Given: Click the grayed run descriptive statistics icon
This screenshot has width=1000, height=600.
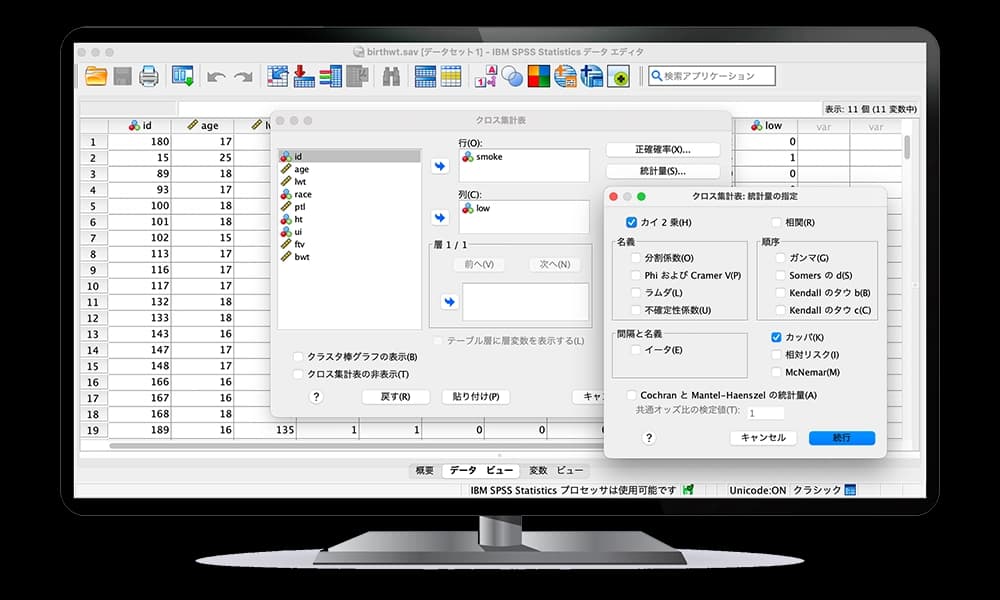Looking at the screenshot, I should pos(357,77).
